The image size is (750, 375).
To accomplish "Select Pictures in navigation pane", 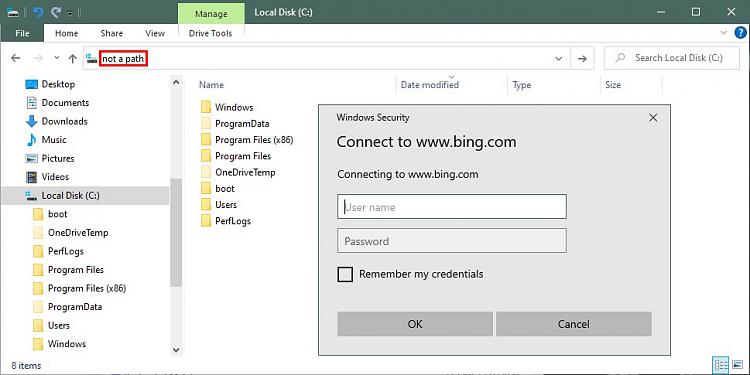I will (58, 158).
